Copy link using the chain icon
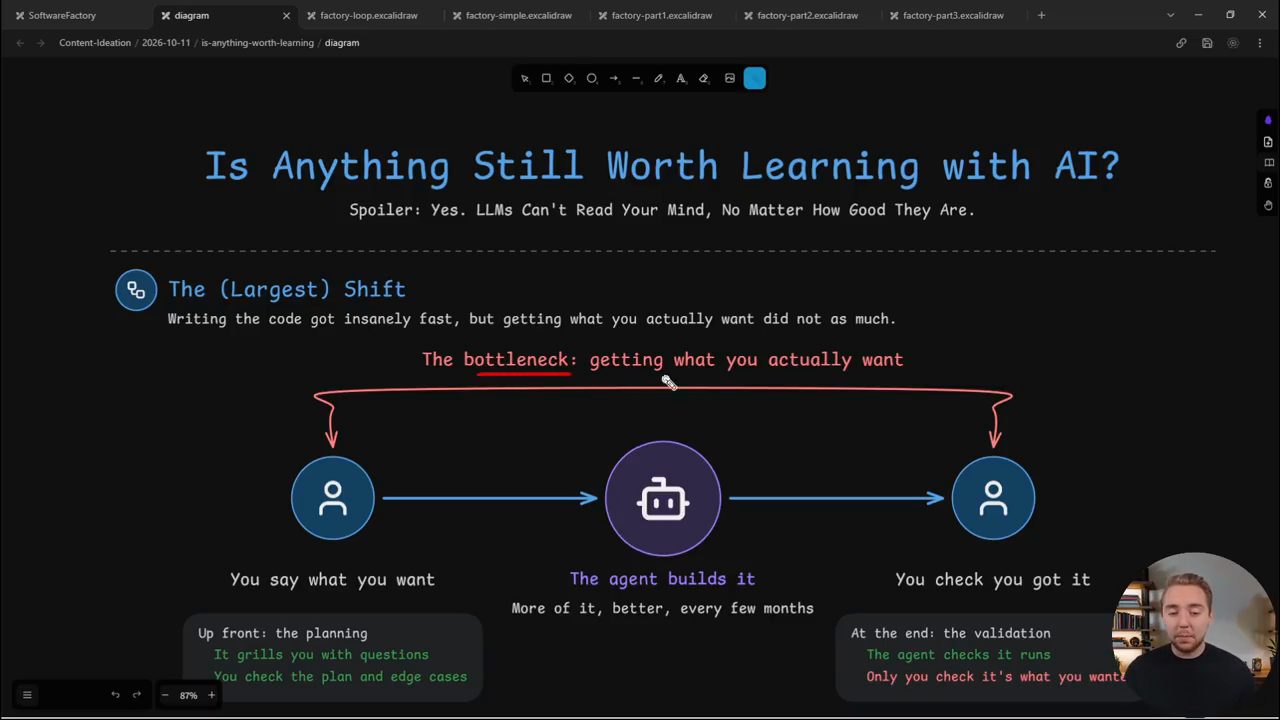The image size is (1280, 720). click(1181, 43)
